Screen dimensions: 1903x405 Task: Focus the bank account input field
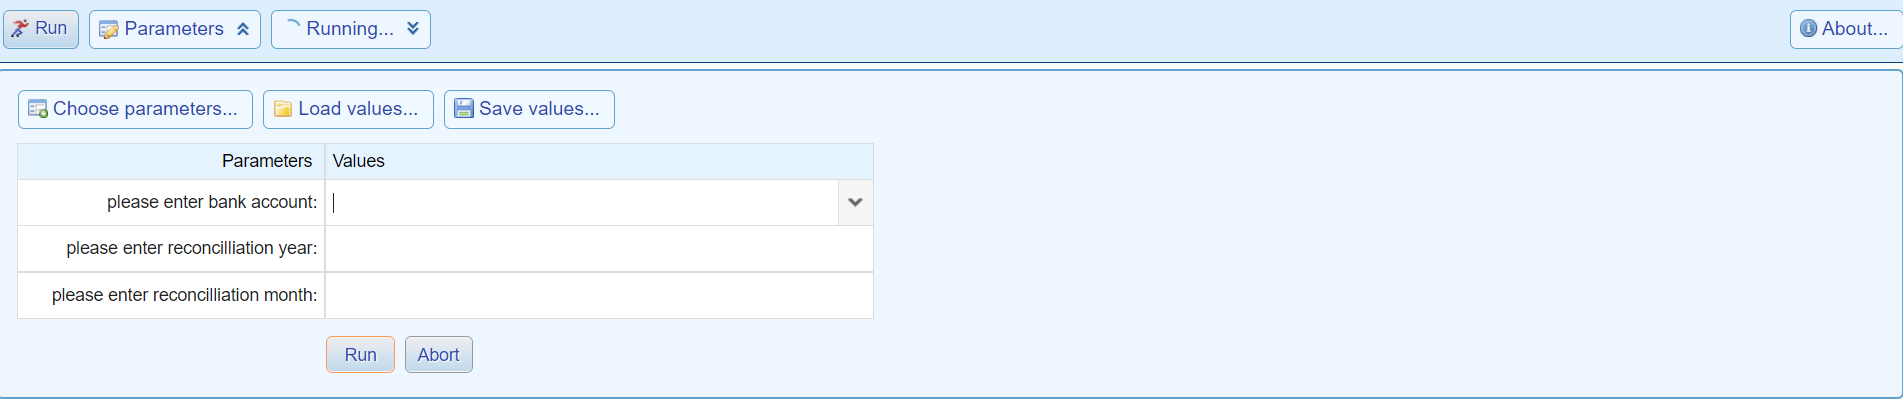click(x=582, y=202)
